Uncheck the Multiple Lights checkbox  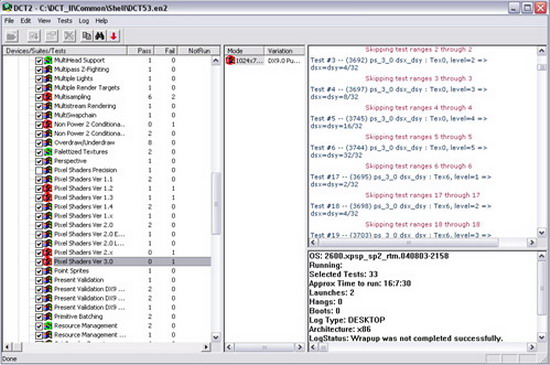[x=39, y=79]
